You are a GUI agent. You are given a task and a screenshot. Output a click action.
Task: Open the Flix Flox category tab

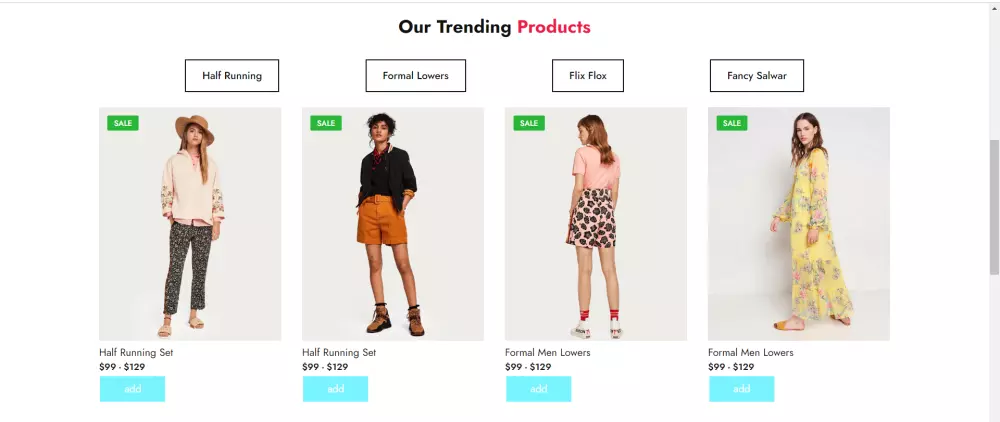pos(588,76)
